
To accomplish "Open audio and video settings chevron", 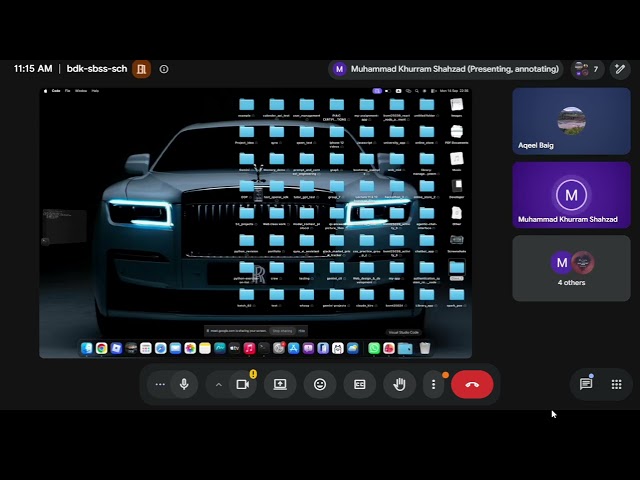I will click(219, 384).
